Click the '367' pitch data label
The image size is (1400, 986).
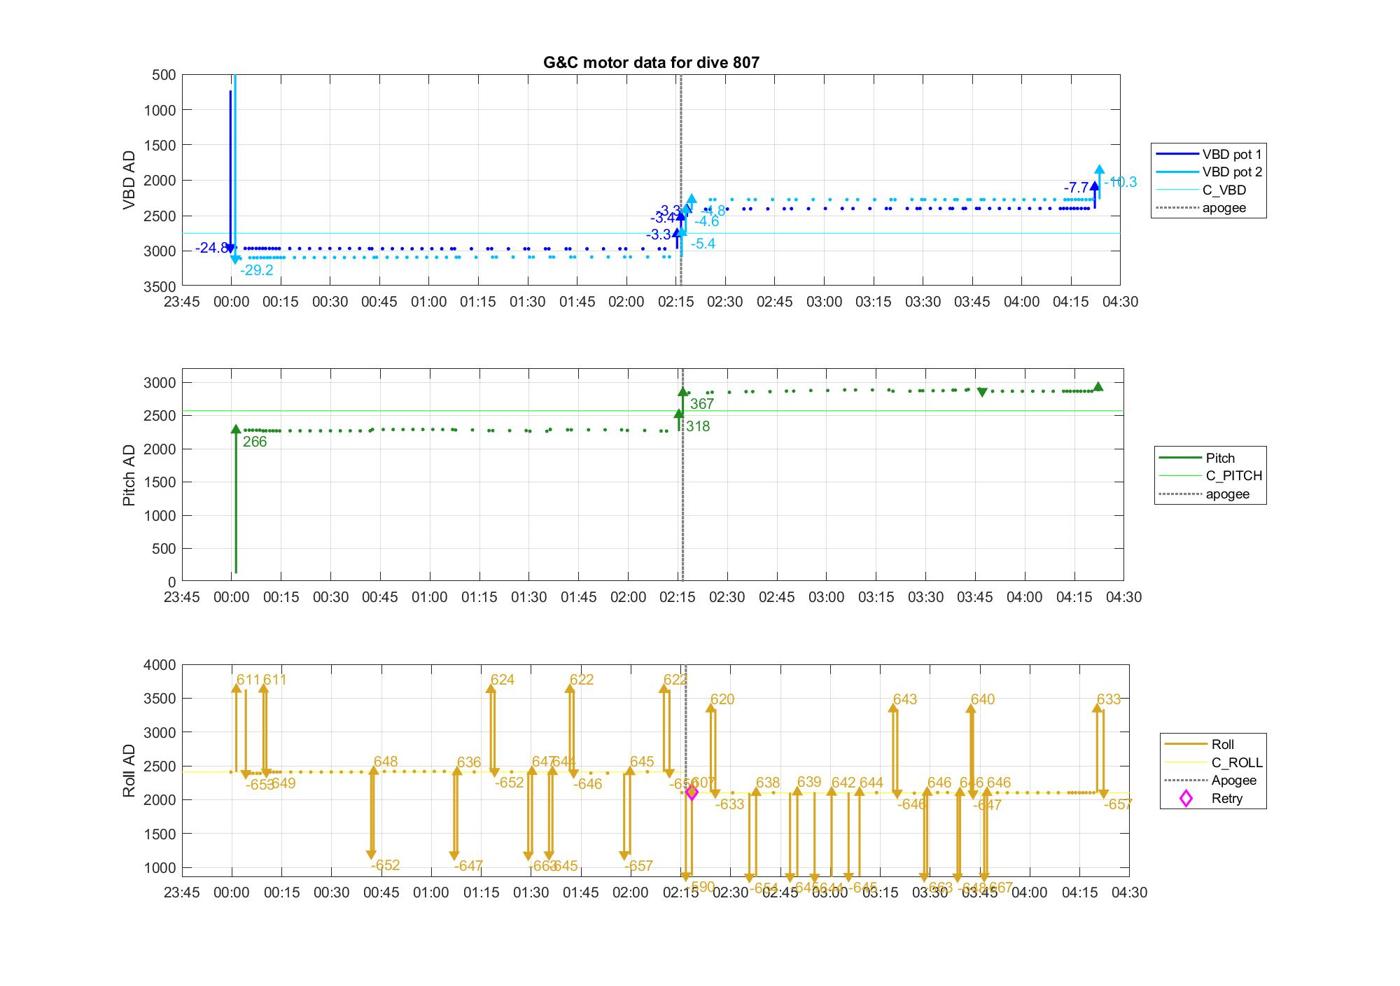click(x=702, y=404)
